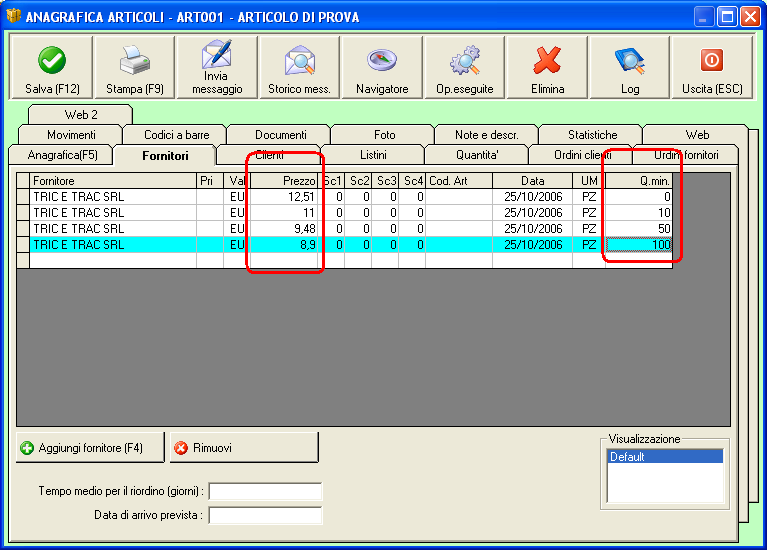Click the Rimuovi button

(244, 447)
